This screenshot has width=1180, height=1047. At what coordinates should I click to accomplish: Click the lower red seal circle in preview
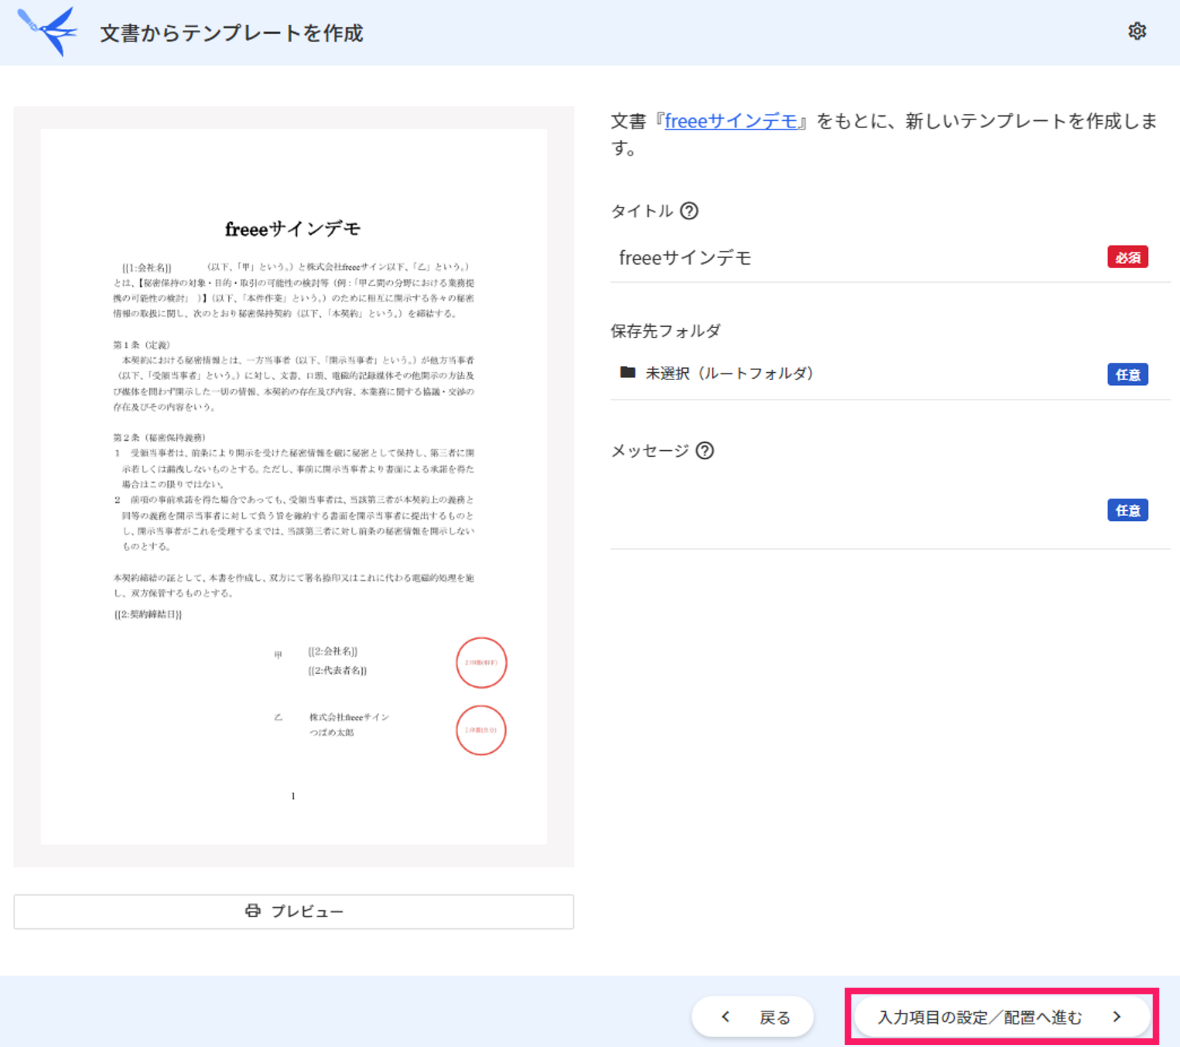coord(481,730)
